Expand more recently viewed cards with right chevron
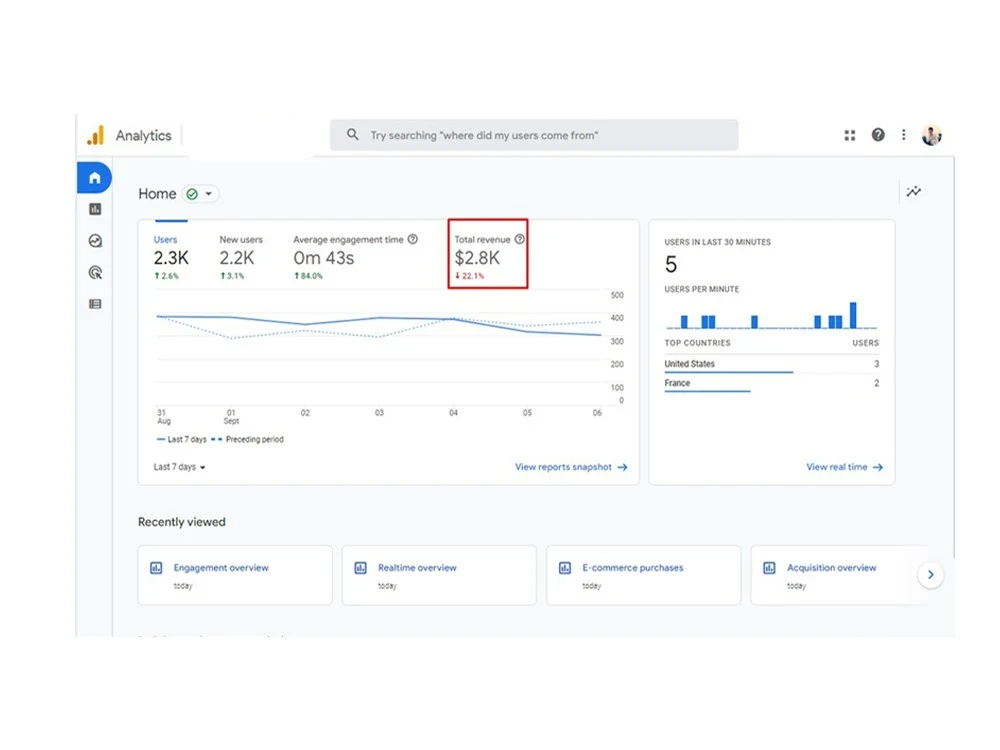This screenshot has height=750, width=1000. tap(930, 574)
